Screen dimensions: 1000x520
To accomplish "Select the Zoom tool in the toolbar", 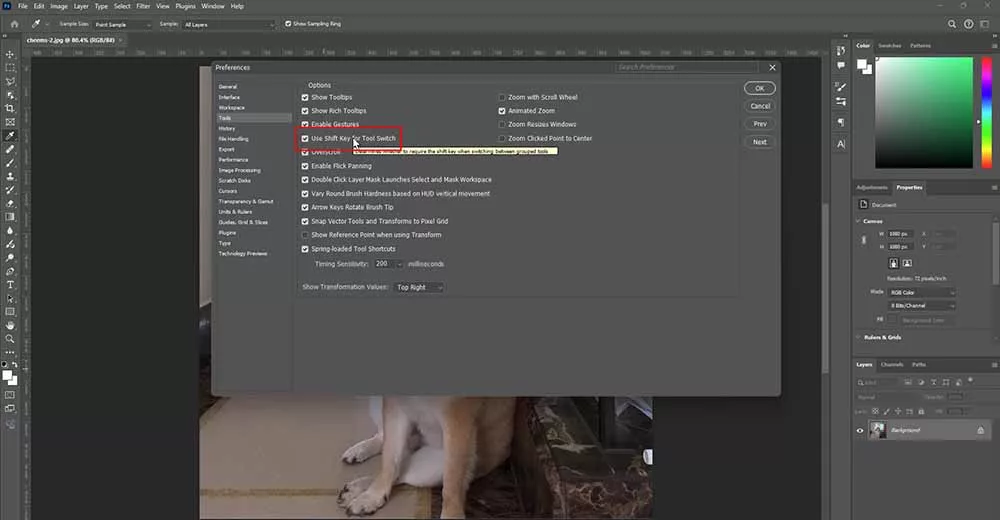I will (x=10, y=339).
